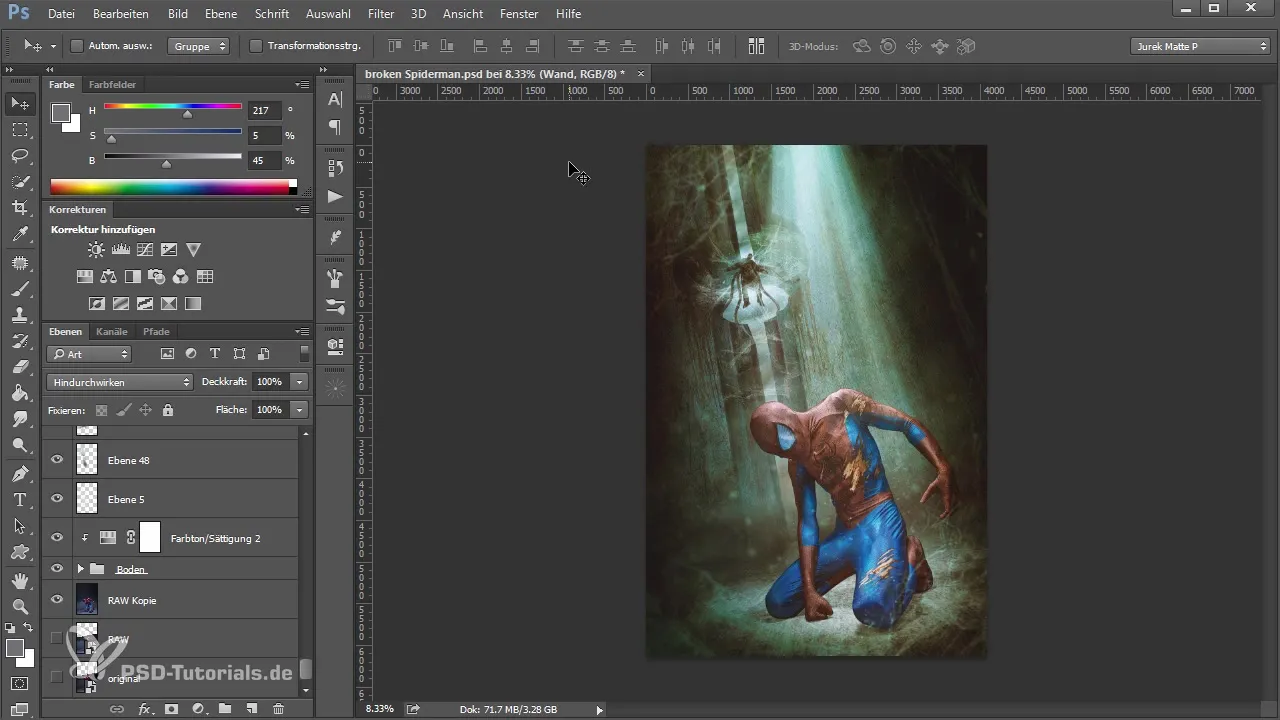The image size is (1280, 720).
Task: Open the Hindurchwirken blend mode dropdown
Action: click(x=120, y=382)
